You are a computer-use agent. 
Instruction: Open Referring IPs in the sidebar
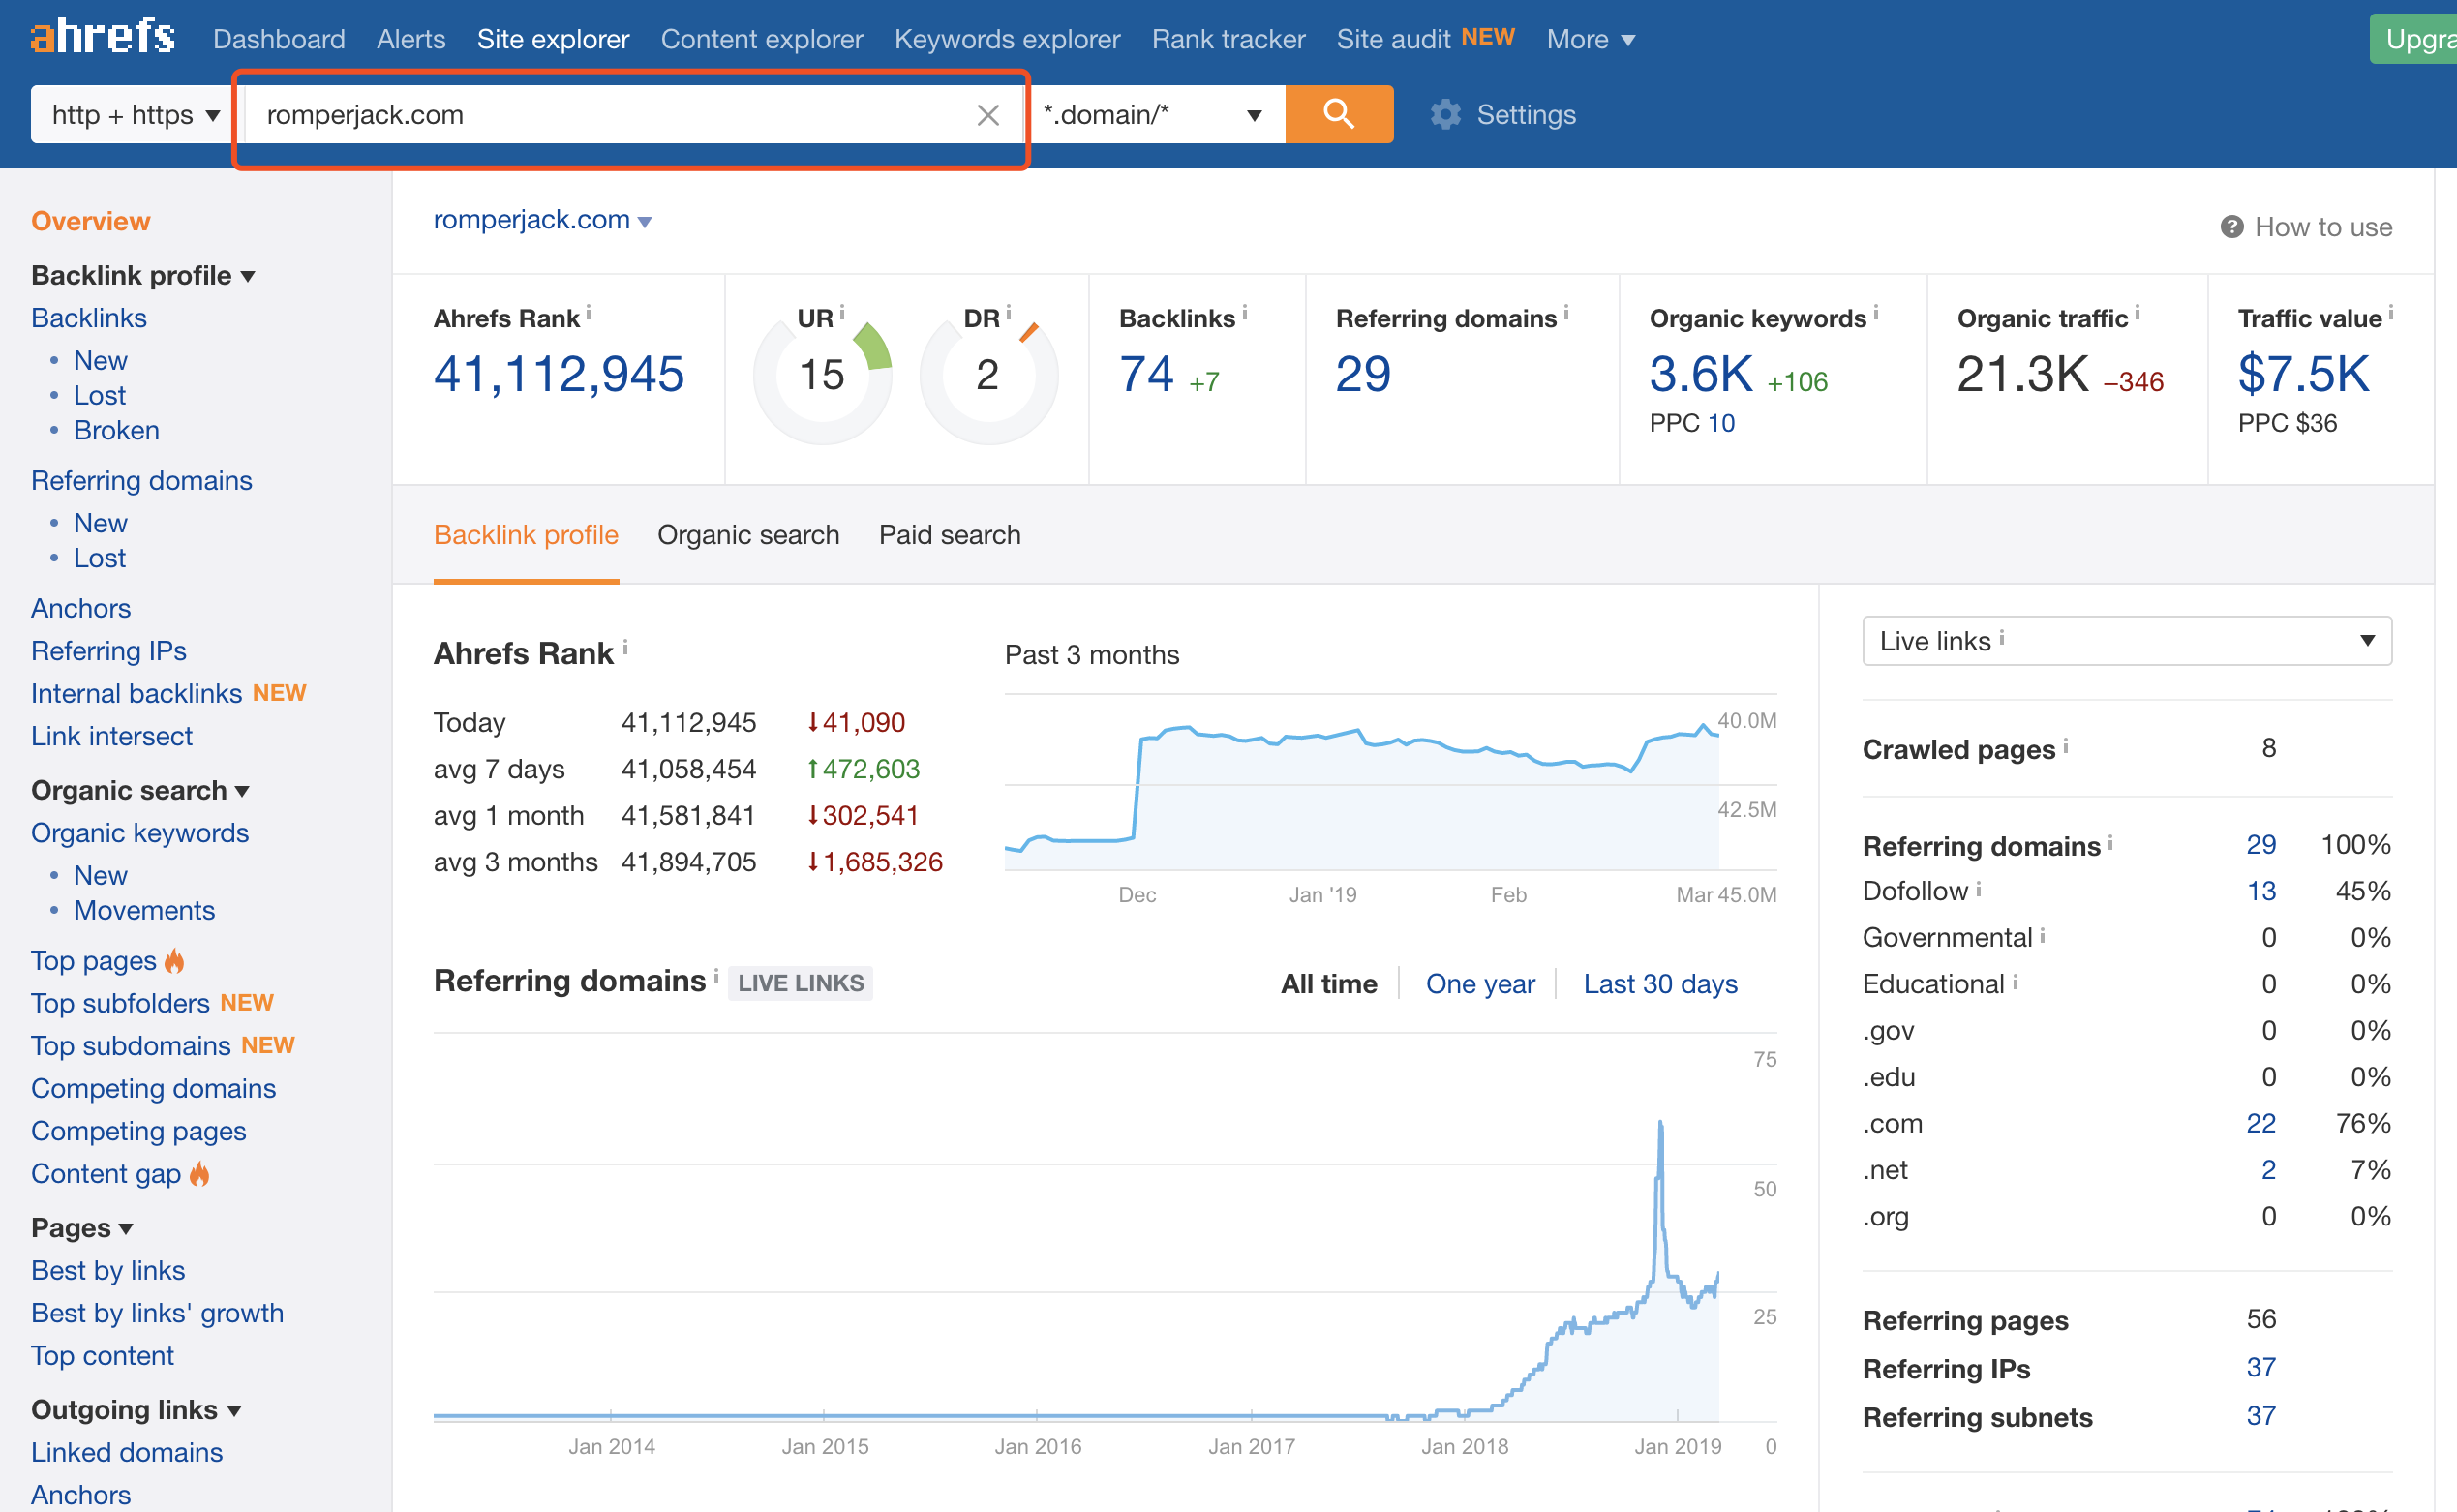(x=109, y=651)
